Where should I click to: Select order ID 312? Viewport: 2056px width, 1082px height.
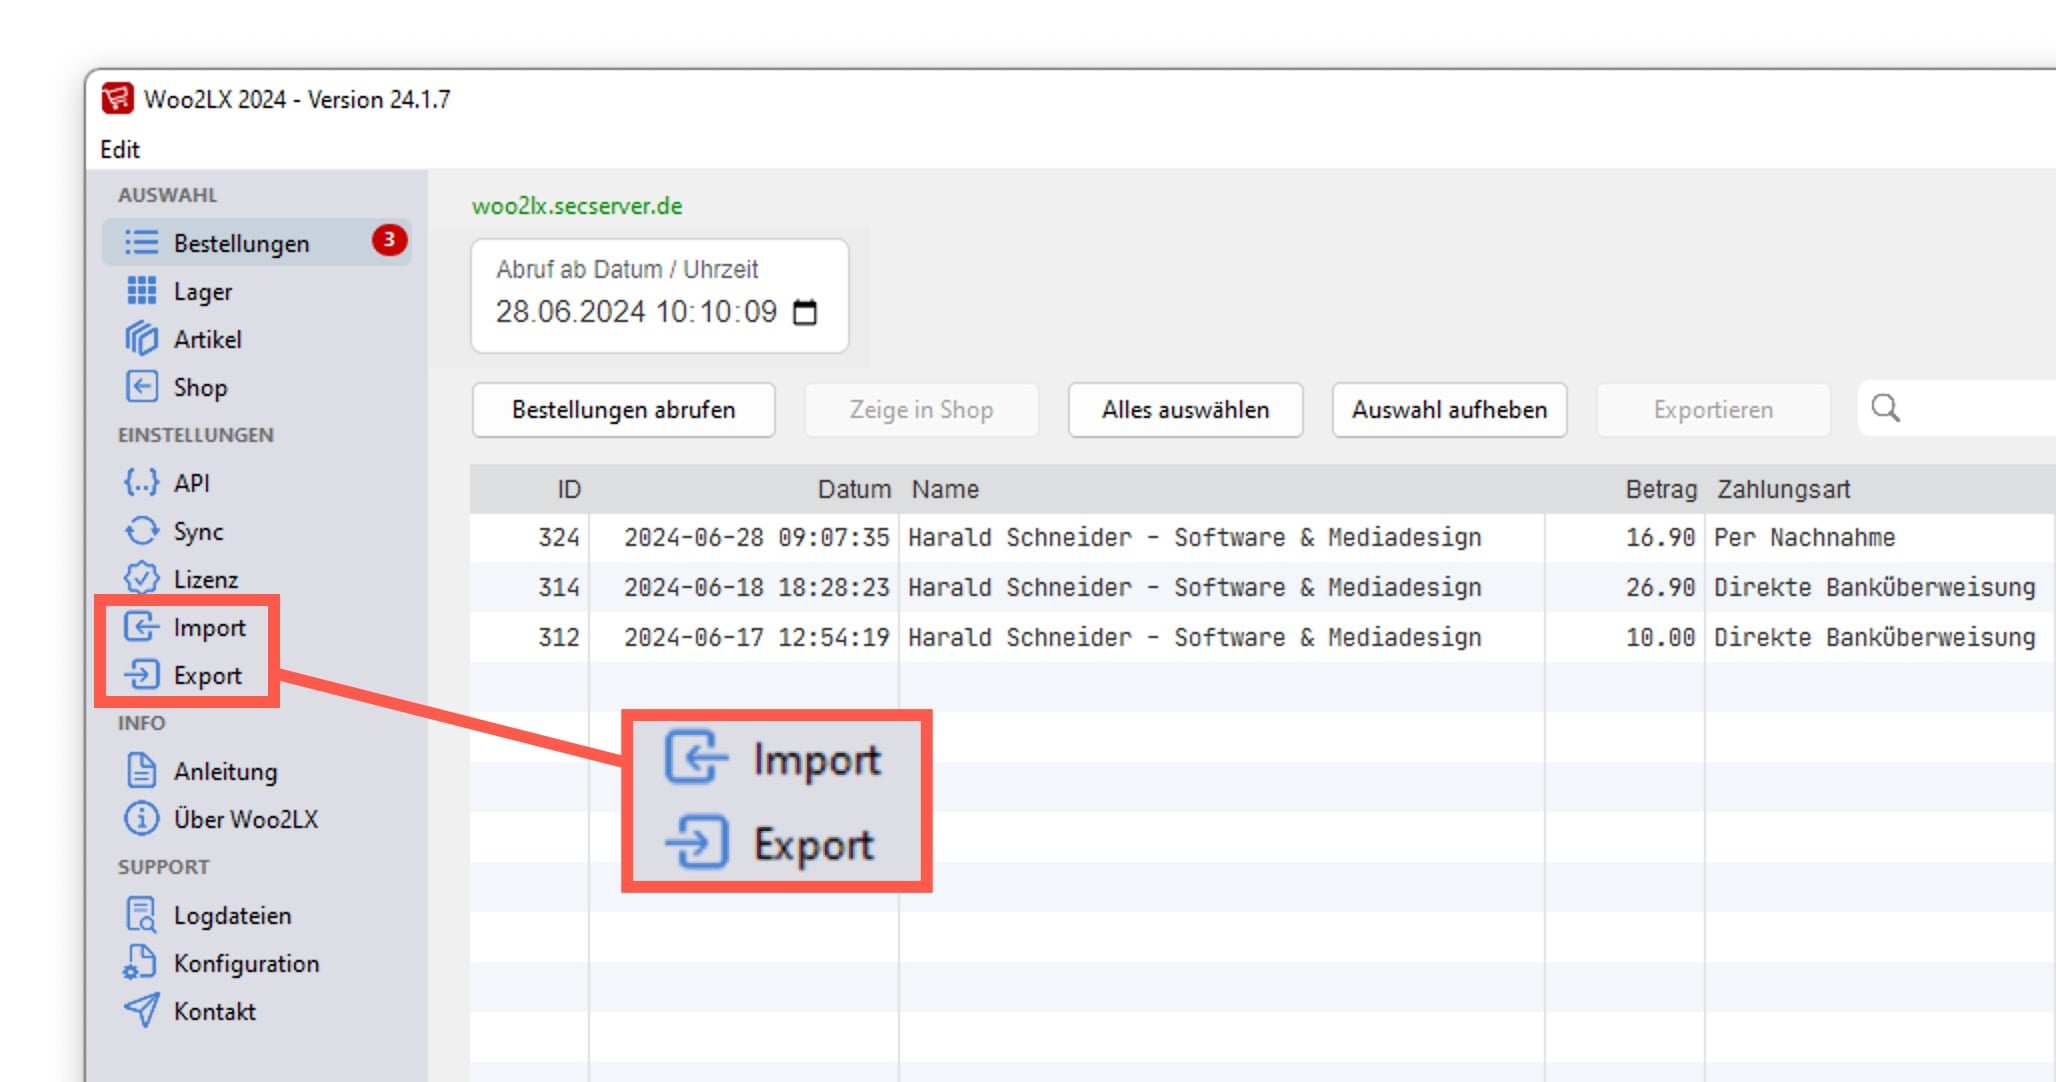tap(559, 637)
